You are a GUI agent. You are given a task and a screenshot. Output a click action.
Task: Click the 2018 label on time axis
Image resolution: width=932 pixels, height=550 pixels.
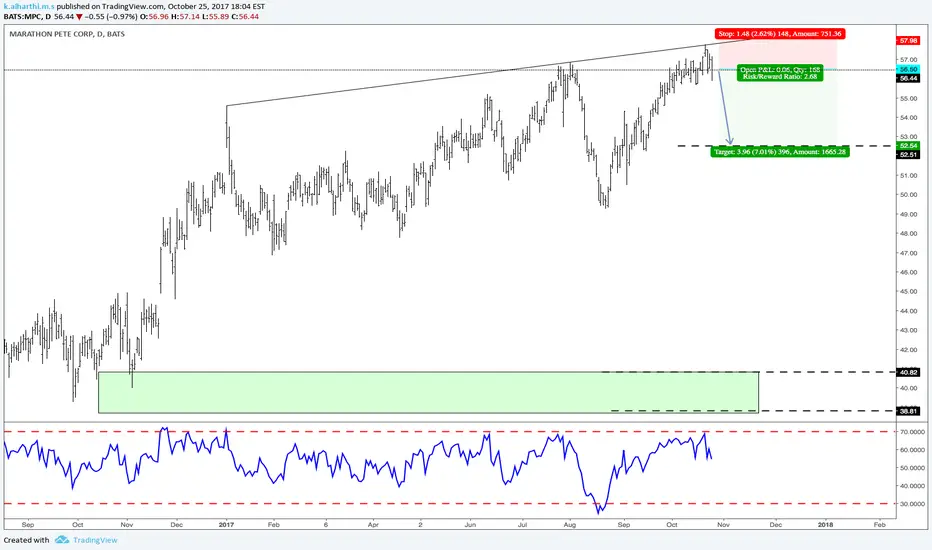(x=825, y=525)
